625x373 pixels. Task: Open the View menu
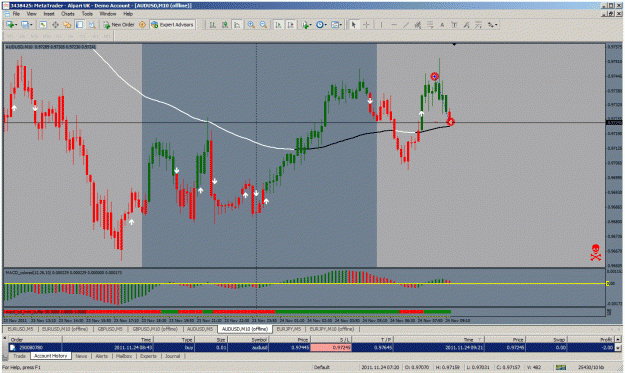pyautogui.click(x=31, y=14)
